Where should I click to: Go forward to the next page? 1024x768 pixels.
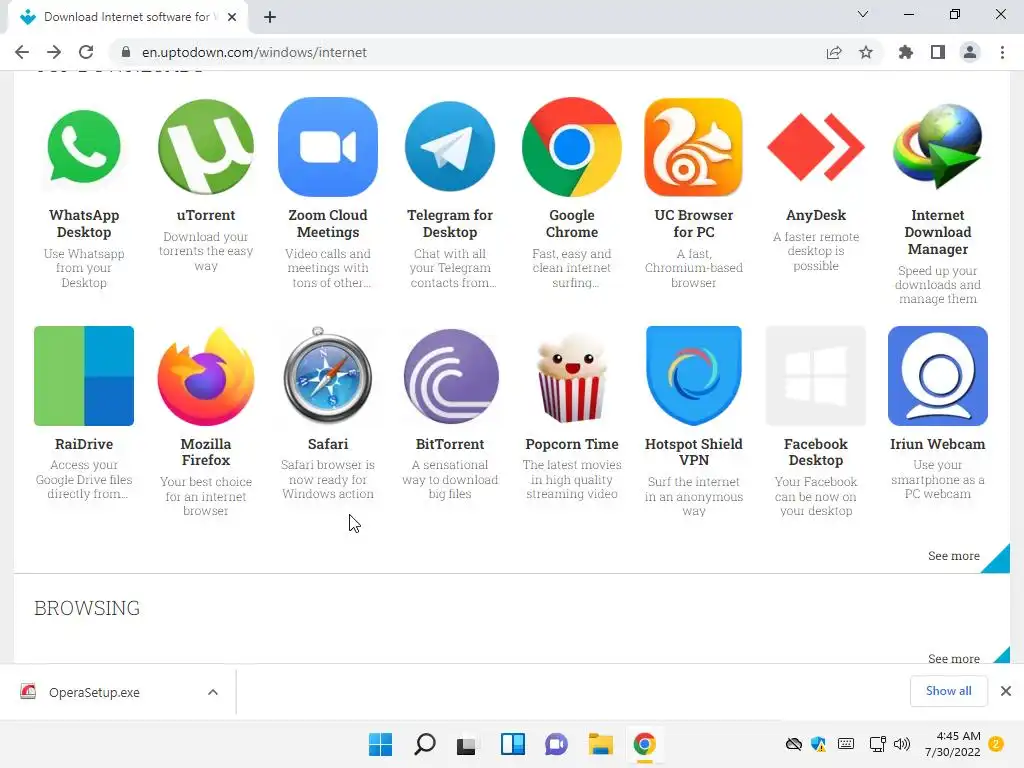point(54,52)
